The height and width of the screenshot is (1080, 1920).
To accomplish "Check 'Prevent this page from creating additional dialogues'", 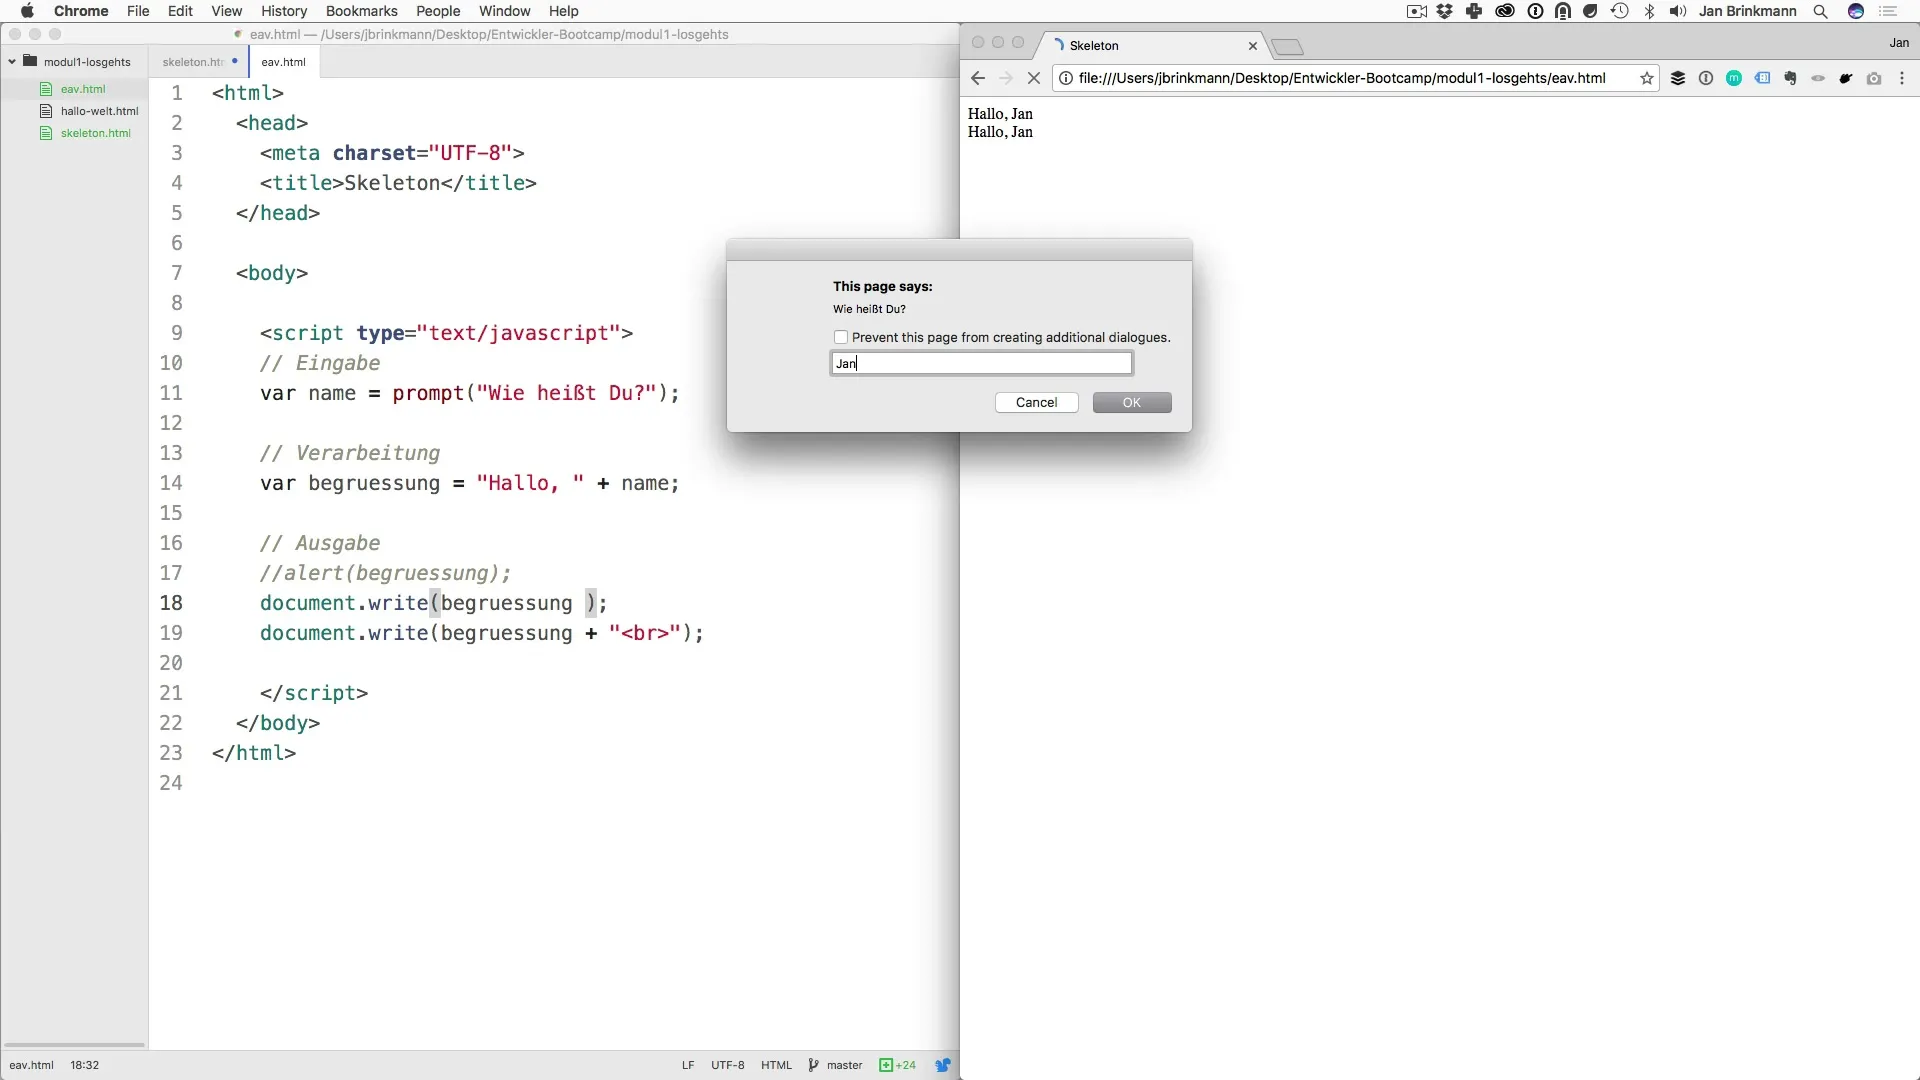I will 841,337.
